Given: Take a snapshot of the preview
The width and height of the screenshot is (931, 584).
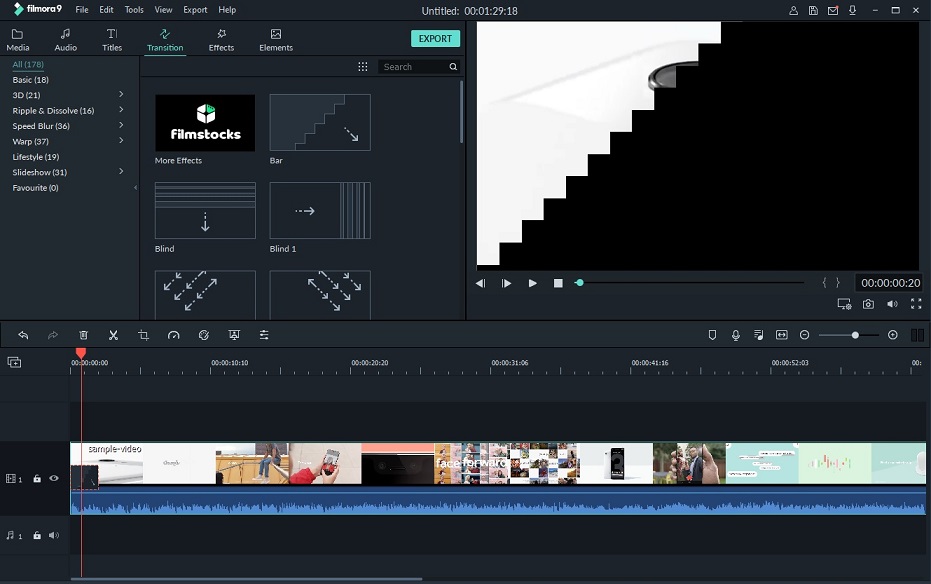Looking at the screenshot, I should point(868,304).
